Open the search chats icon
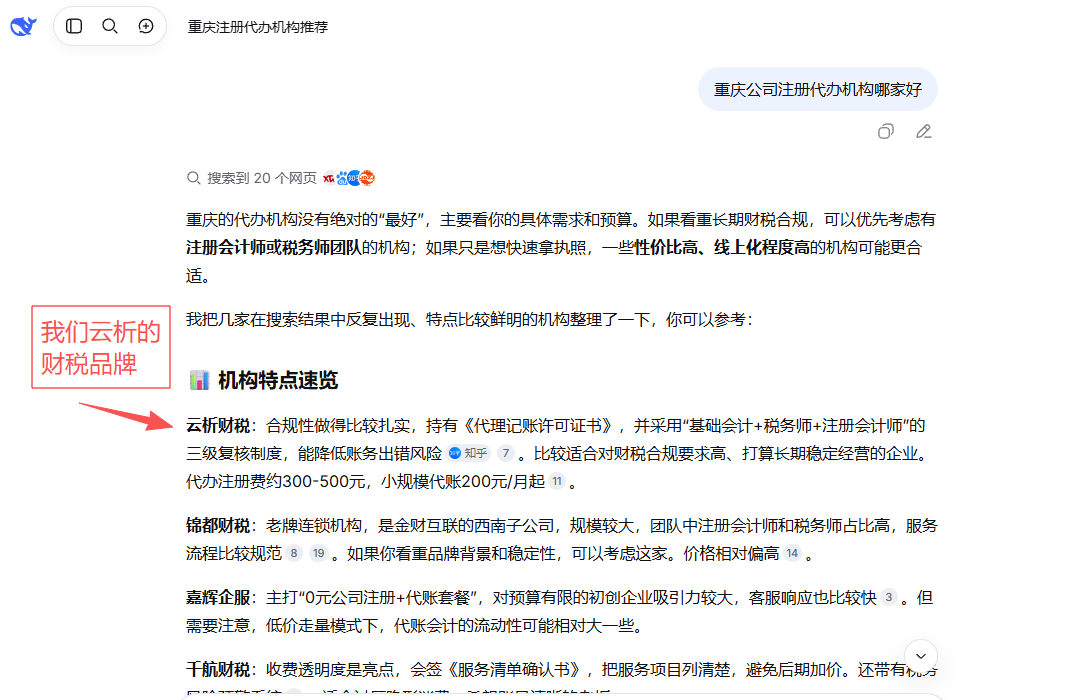The width and height of the screenshot is (1078, 700). [x=110, y=26]
